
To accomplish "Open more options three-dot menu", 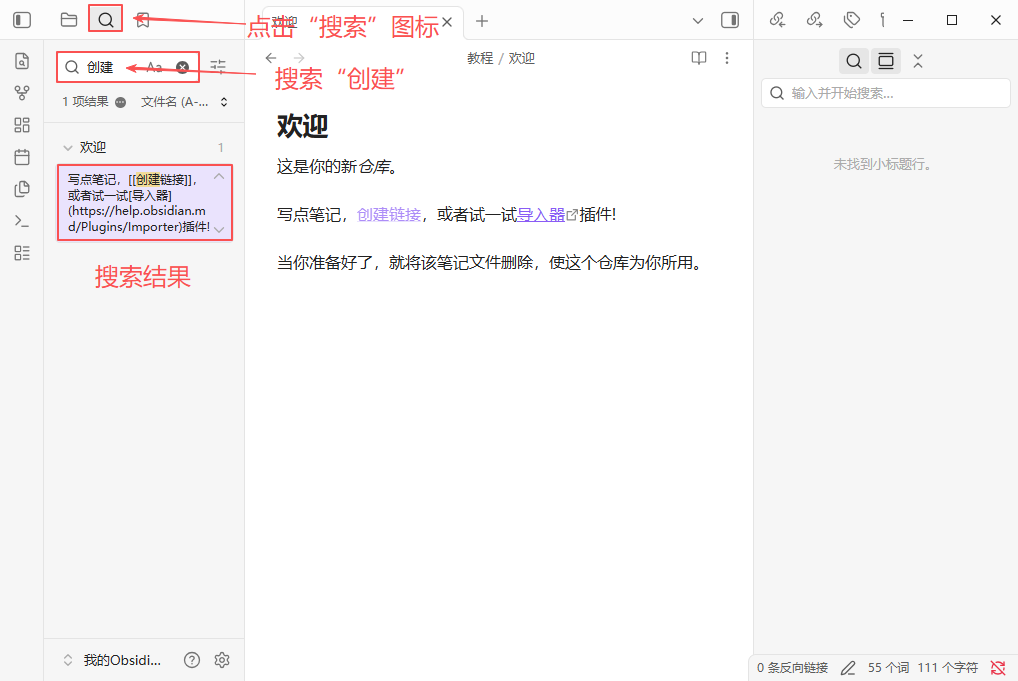I will coord(726,58).
